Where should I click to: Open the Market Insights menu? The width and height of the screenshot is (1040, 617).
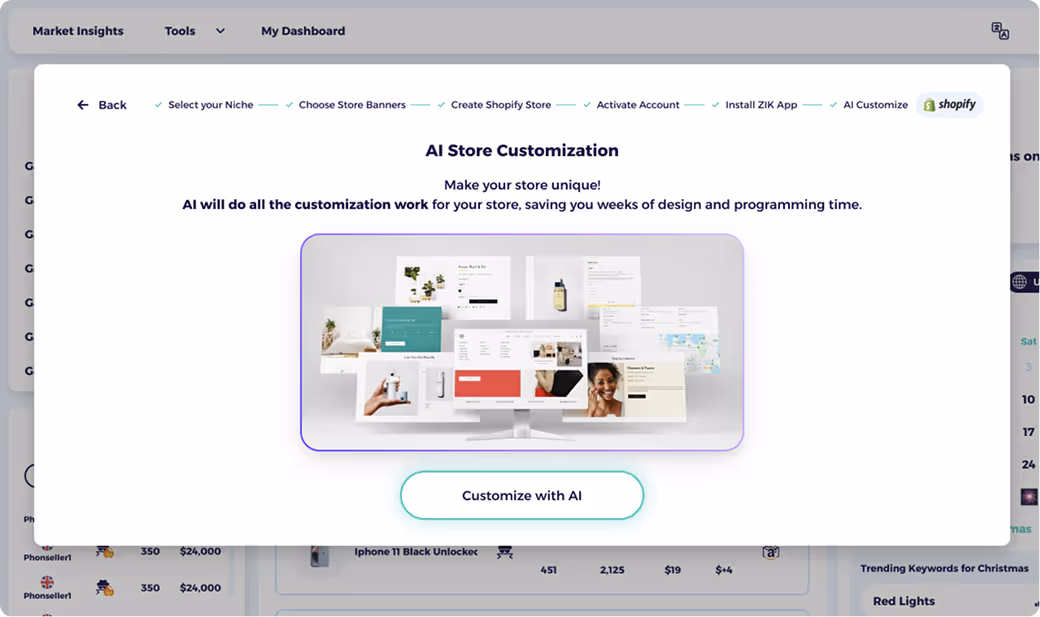(78, 31)
